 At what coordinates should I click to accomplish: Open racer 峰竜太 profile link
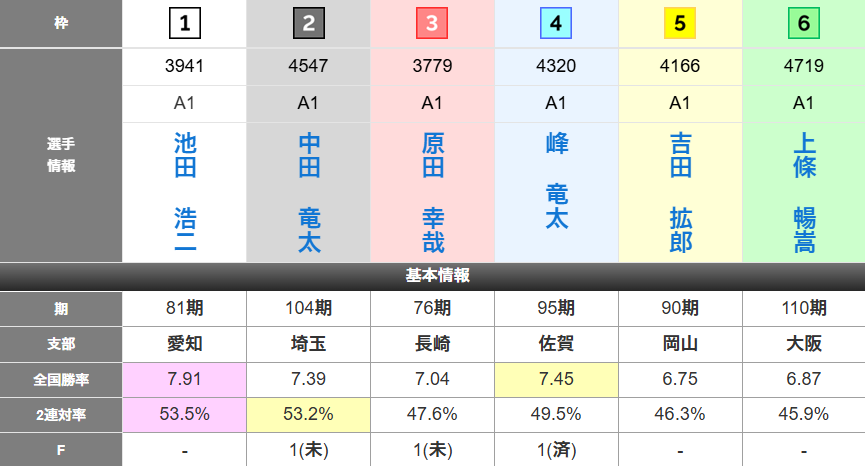[556, 182]
